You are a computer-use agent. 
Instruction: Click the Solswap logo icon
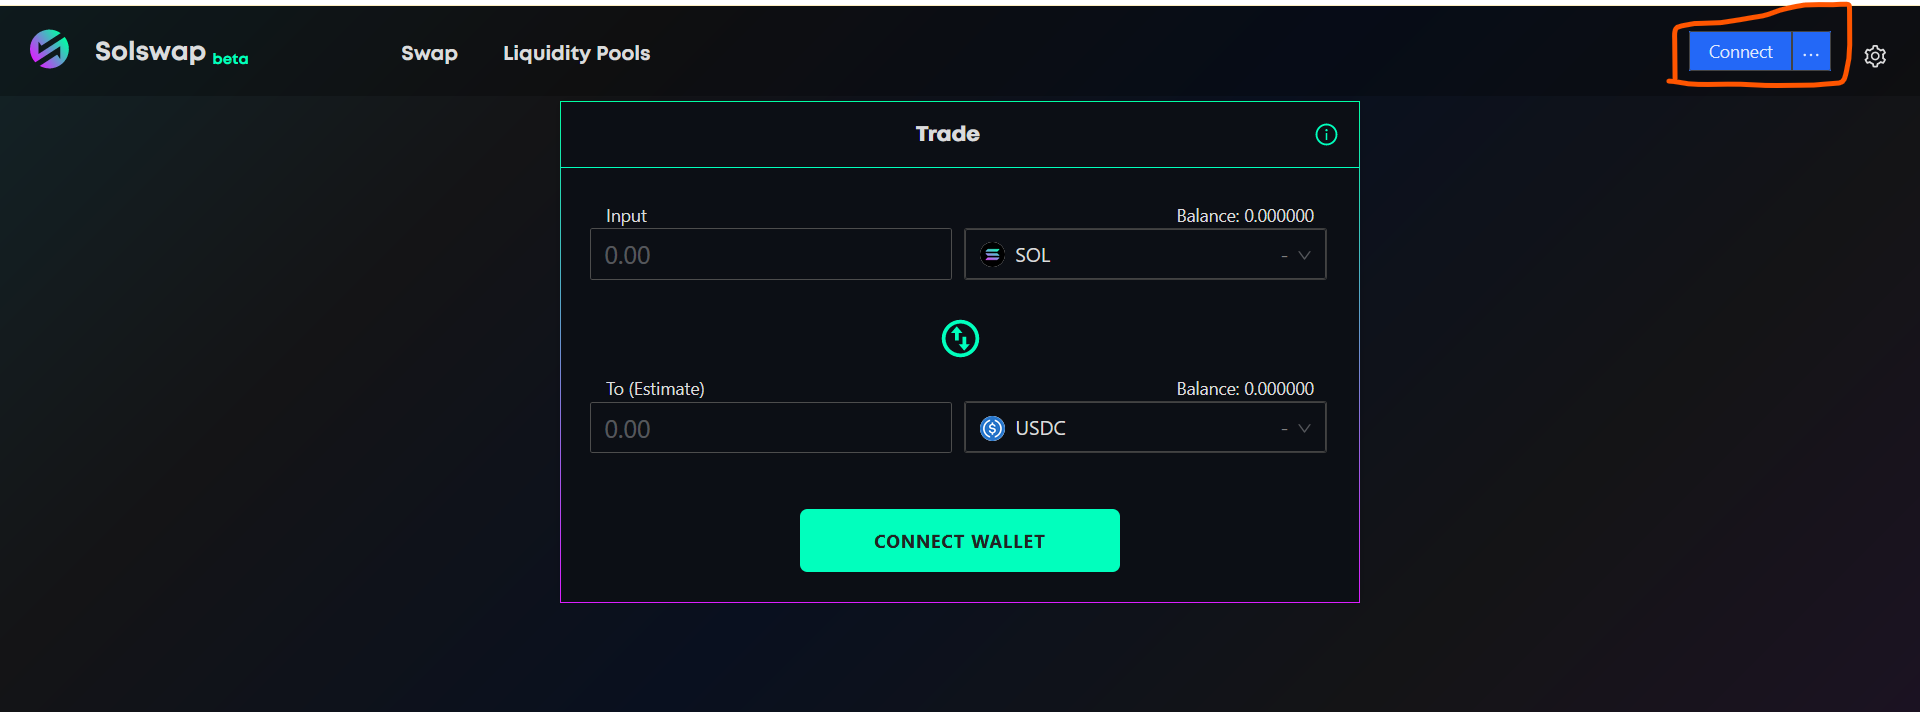tap(49, 49)
